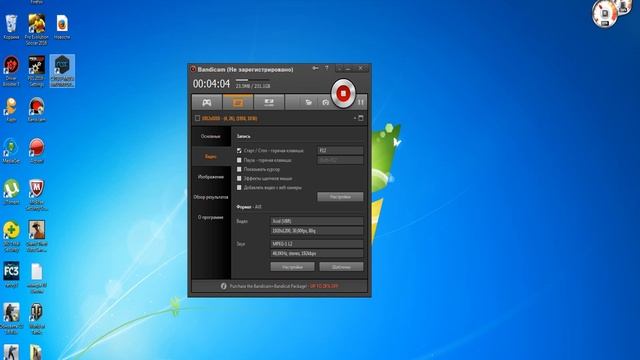Open Pro Evolution Soccer 2016 desktop shortcut
The image size is (640, 360).
click(36, 29)
